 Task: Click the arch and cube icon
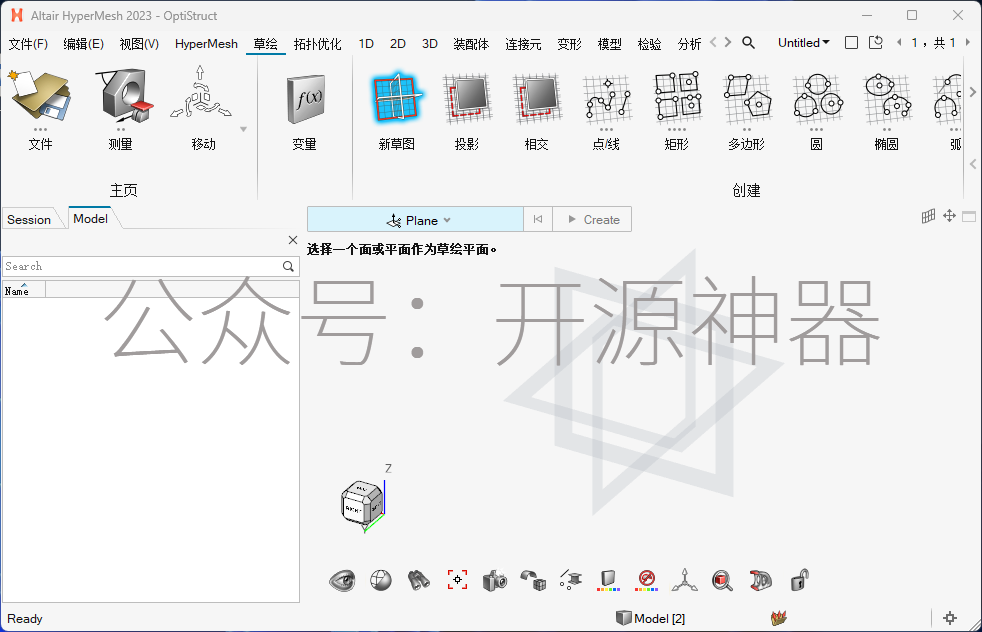(x=533, y=581)
